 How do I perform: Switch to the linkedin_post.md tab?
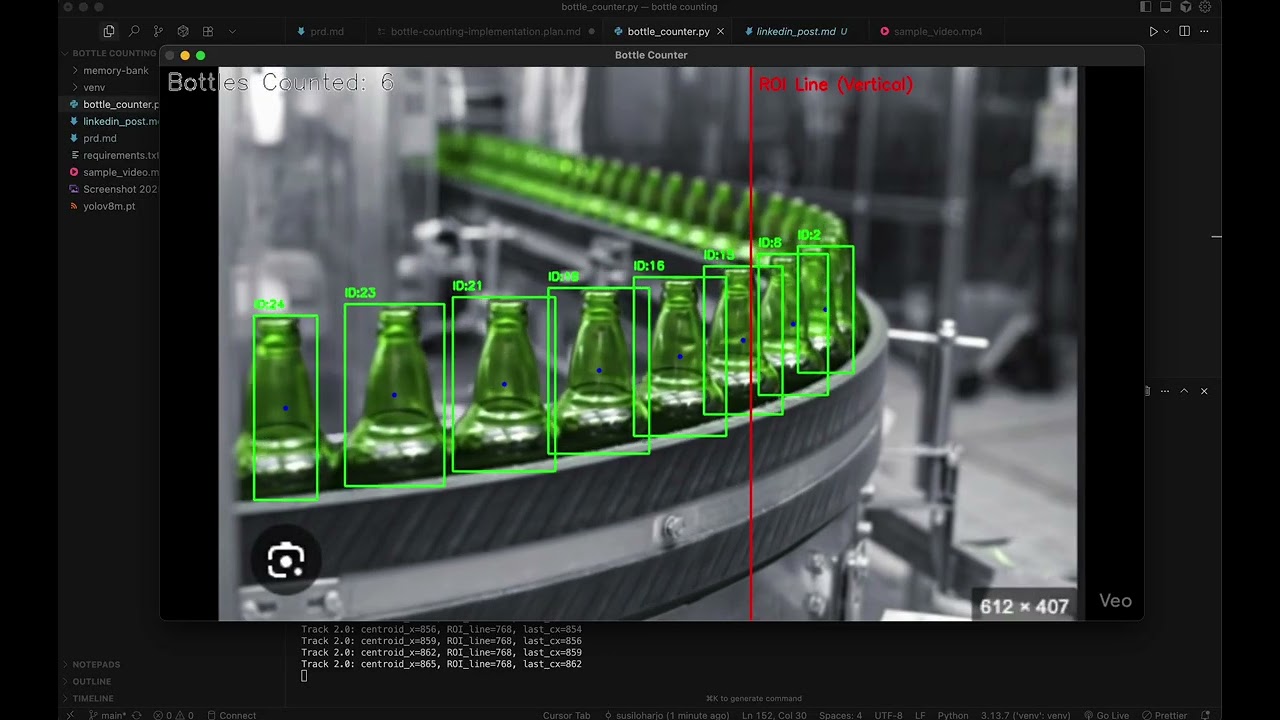(801, 31)
